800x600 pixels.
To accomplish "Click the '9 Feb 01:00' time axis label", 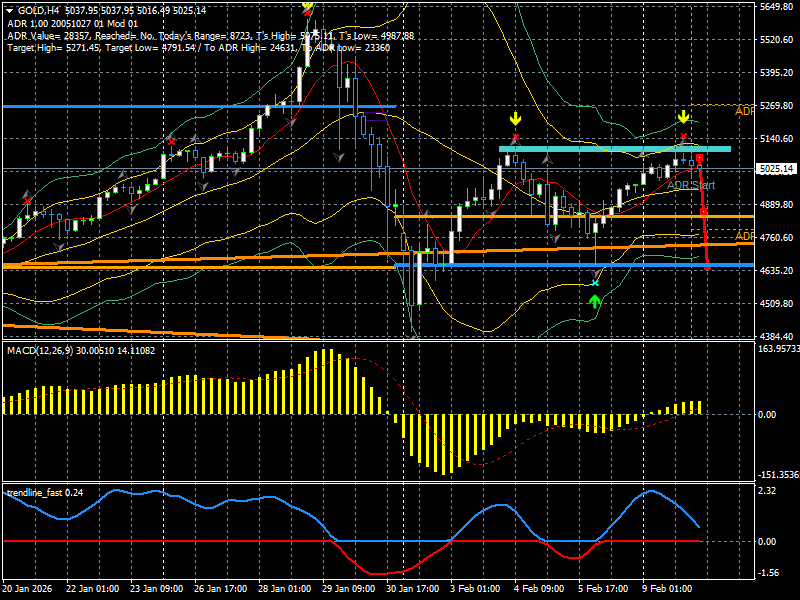I will click(667, 589).
